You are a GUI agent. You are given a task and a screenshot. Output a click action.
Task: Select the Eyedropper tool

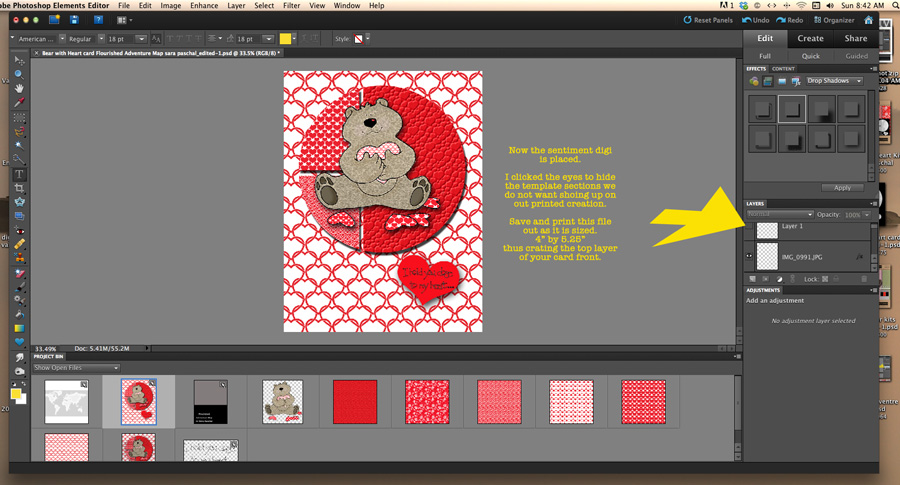[x=19, y=103]
